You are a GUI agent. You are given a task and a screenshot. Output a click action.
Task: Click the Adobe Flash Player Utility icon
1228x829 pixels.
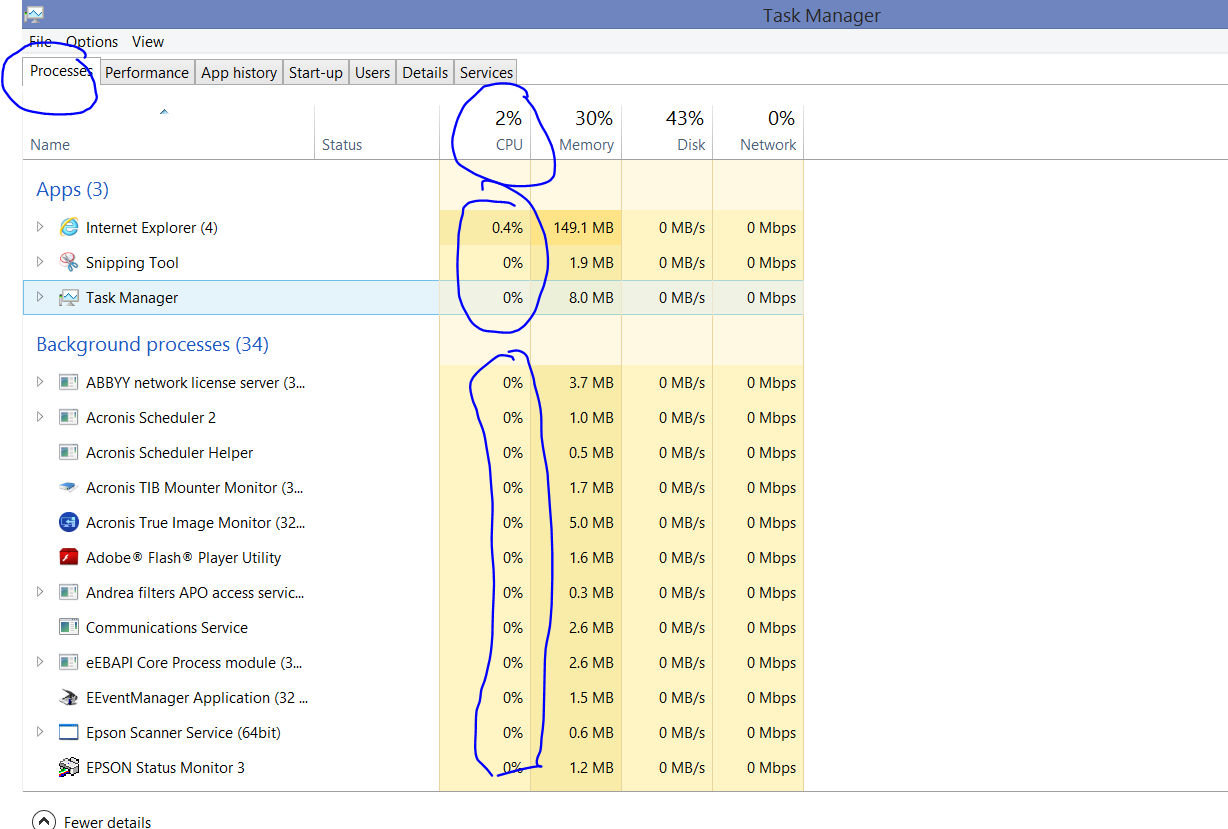(68, 557)
